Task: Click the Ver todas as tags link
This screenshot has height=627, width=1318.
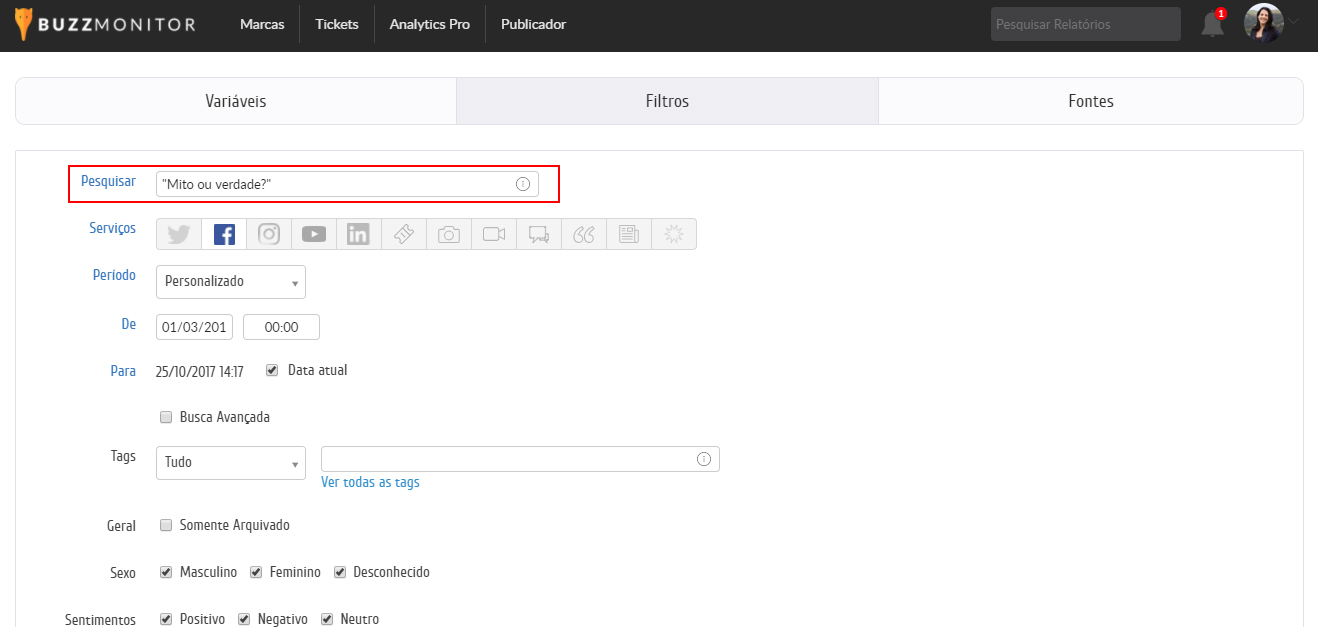Action: tap(370, 482)
